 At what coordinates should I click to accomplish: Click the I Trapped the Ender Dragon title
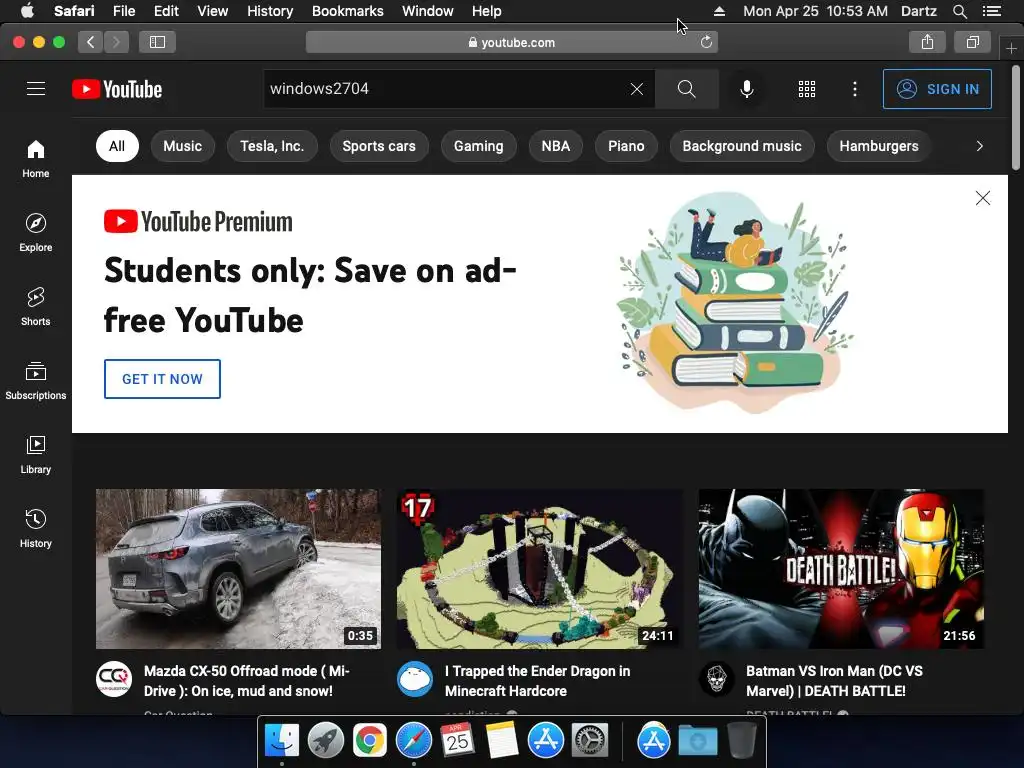[x=537, y=680]
